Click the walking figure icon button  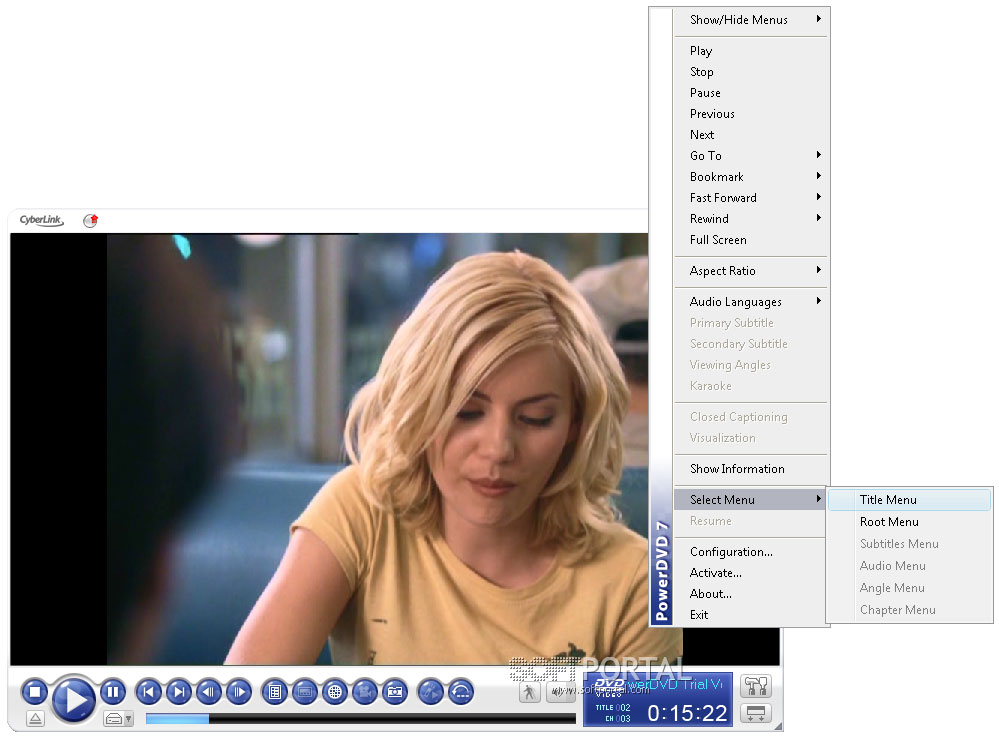[x=529, y=692]
